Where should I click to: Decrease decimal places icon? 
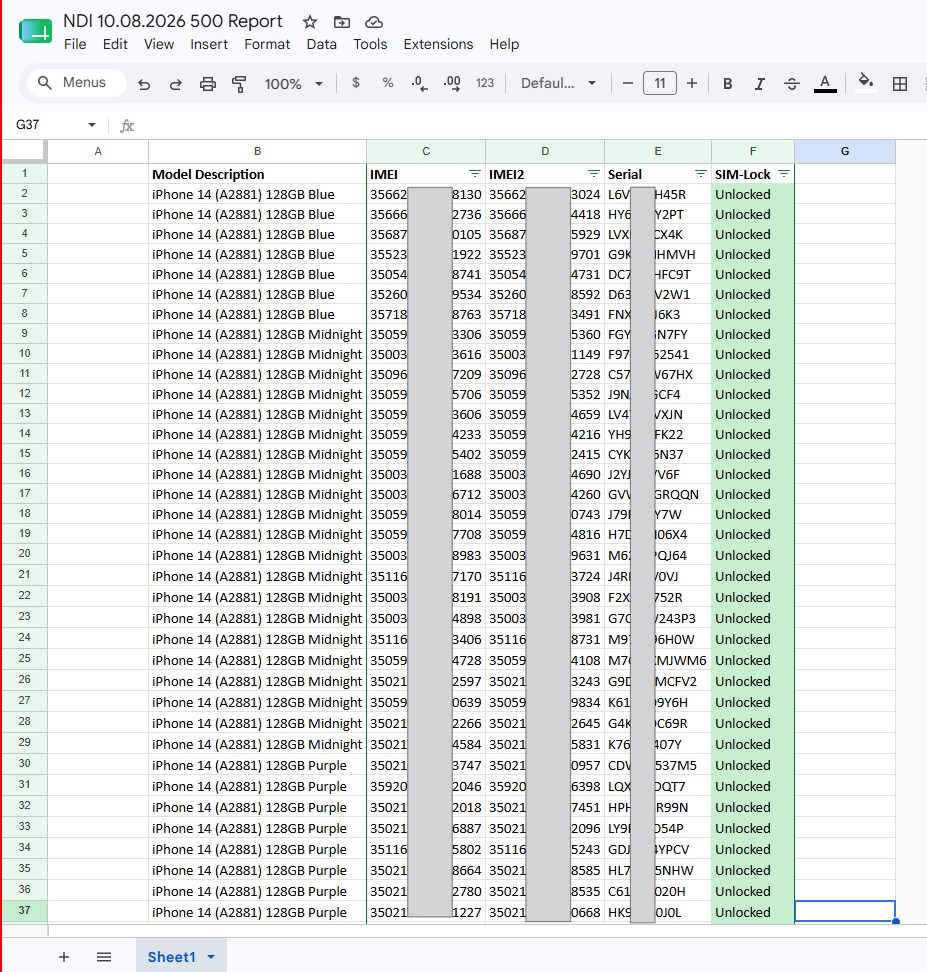(x=420, y=83)
